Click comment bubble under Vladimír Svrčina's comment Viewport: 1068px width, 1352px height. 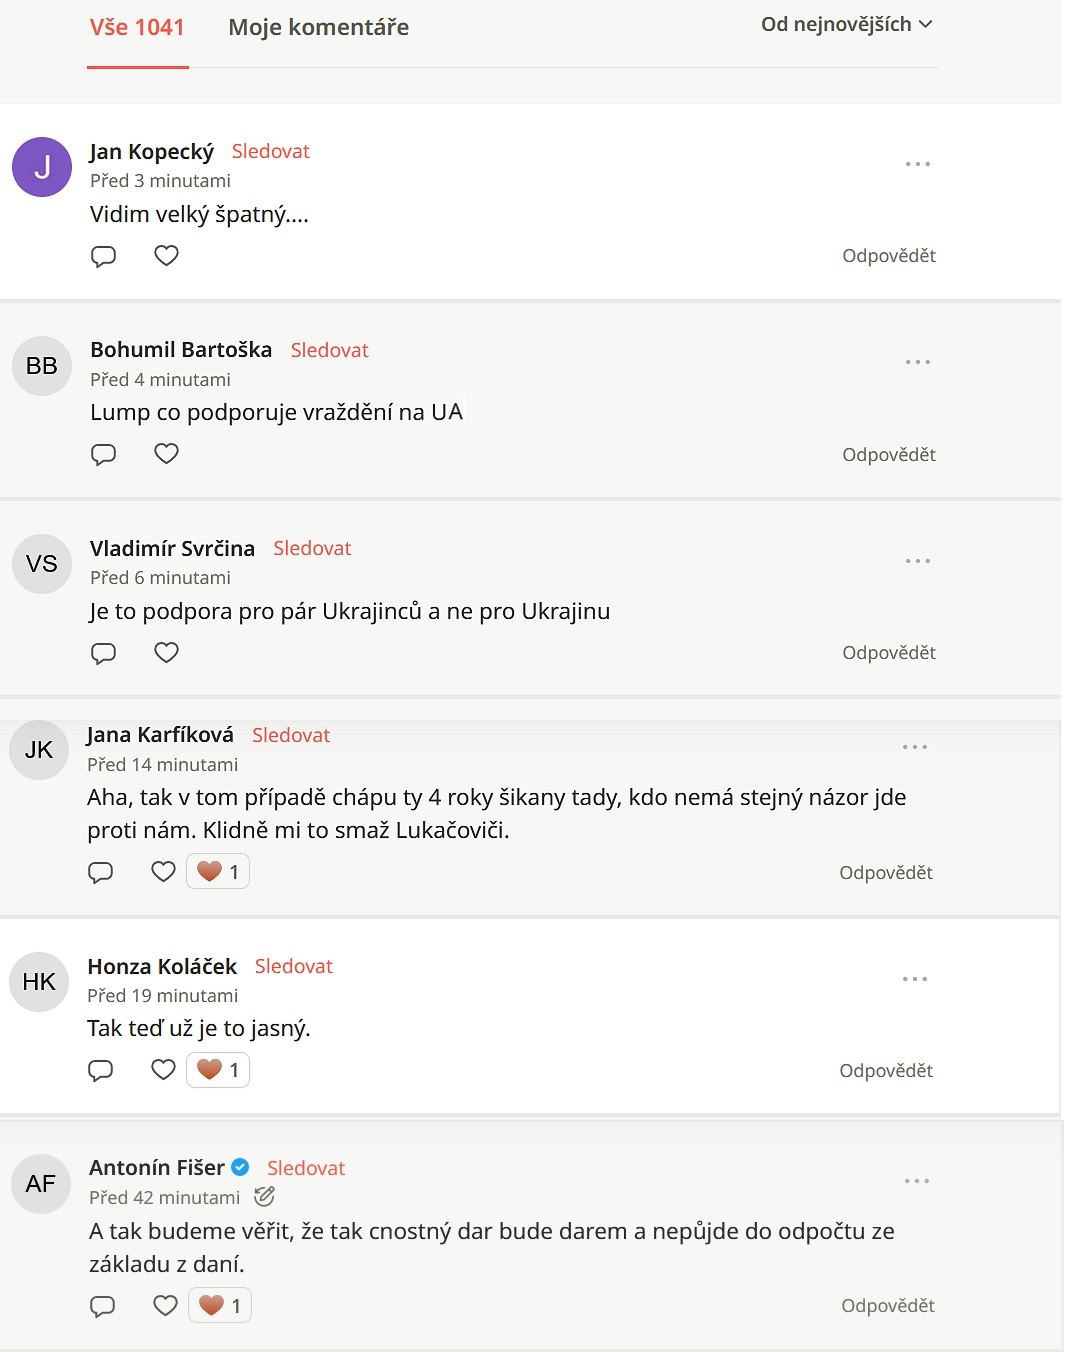[103, 653]
